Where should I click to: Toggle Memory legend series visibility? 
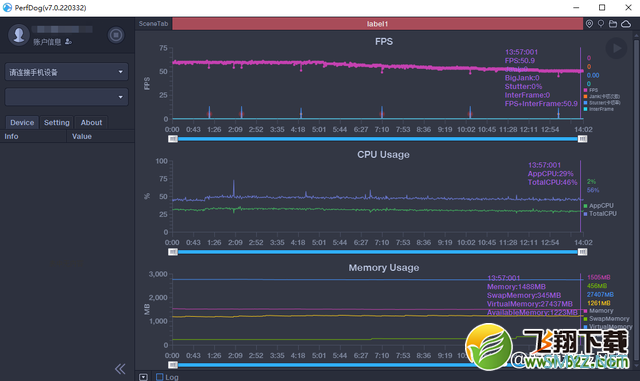(x=598, y=311)
